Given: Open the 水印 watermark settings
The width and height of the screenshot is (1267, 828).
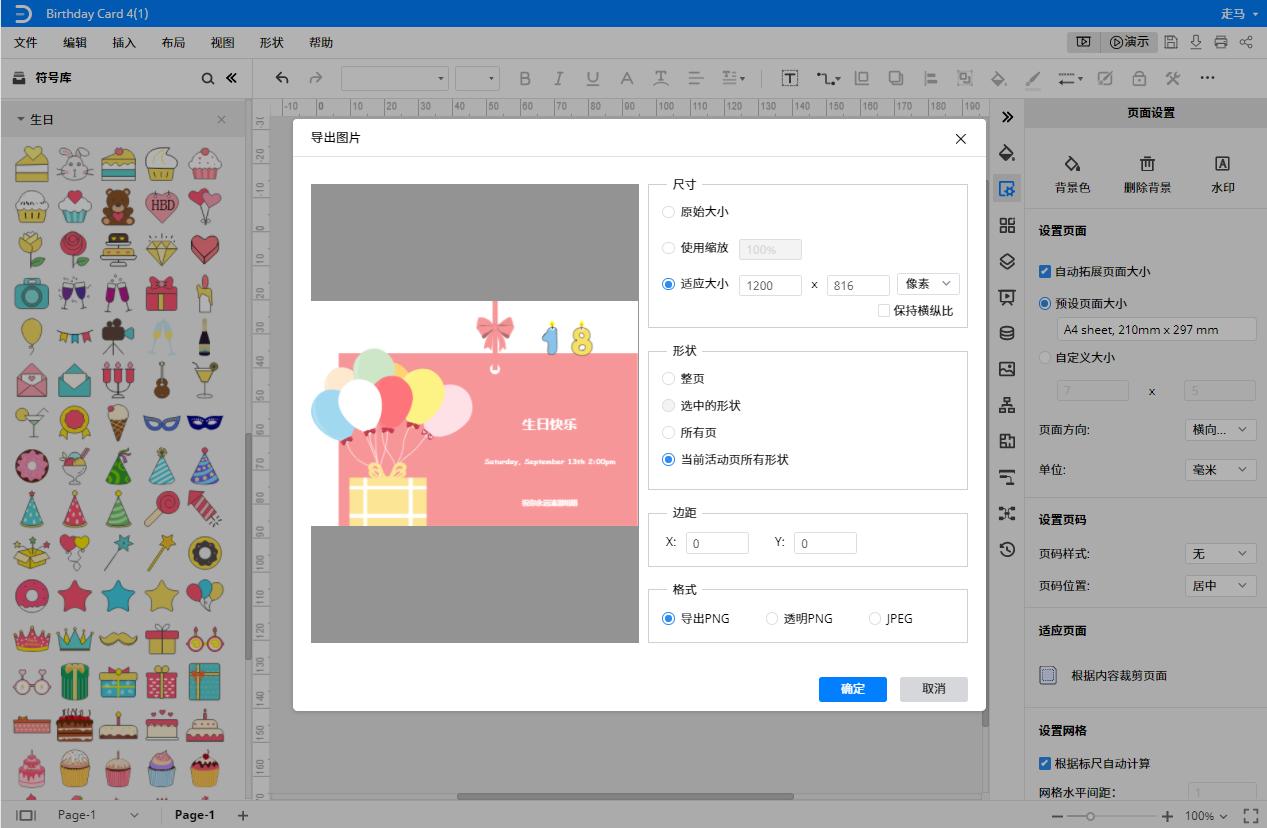Looking at the screenshot, I should coord(1221,172).
